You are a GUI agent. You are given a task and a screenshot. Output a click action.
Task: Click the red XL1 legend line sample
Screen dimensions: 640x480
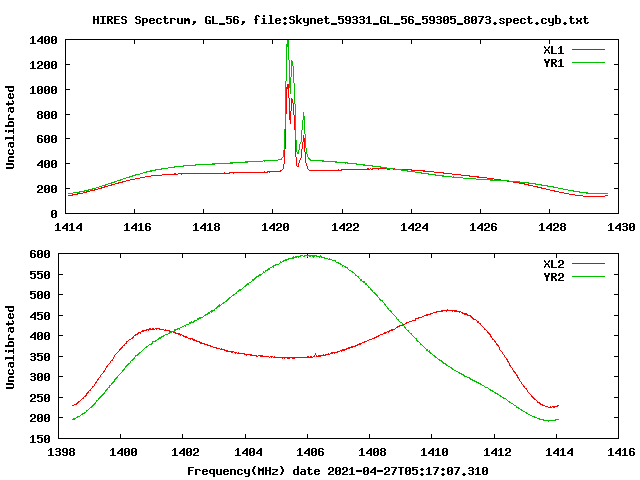[x=588, y=50]
